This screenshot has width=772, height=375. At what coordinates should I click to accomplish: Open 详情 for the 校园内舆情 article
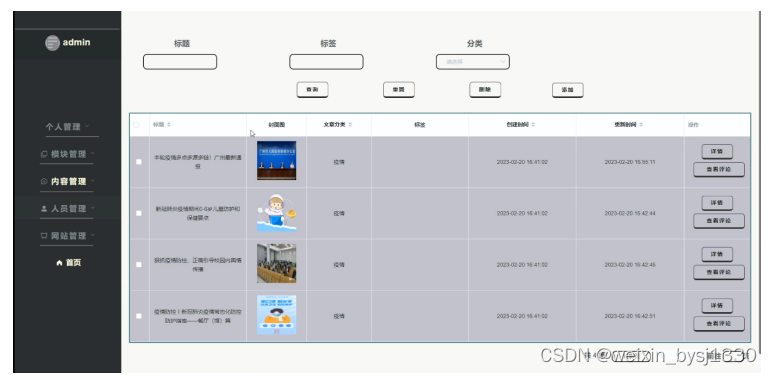pos(717,254)
